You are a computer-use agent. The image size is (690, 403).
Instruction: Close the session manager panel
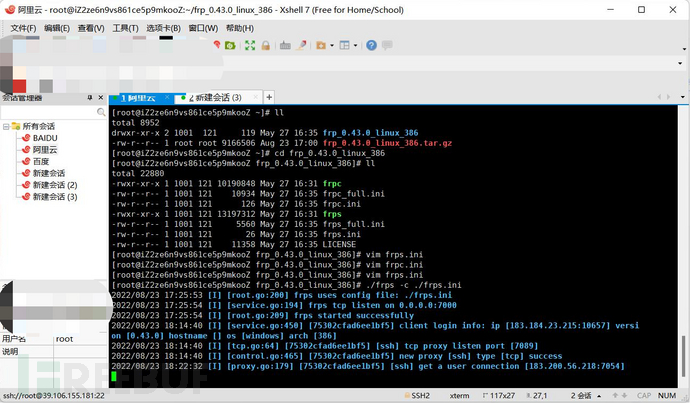click(101, 98)
